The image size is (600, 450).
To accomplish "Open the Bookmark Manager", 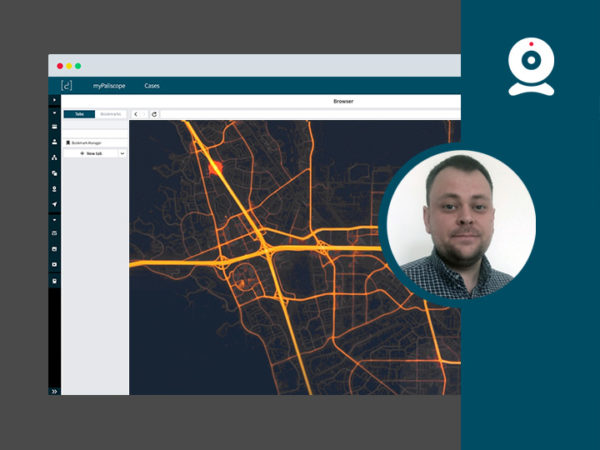I will pos(88,143).
